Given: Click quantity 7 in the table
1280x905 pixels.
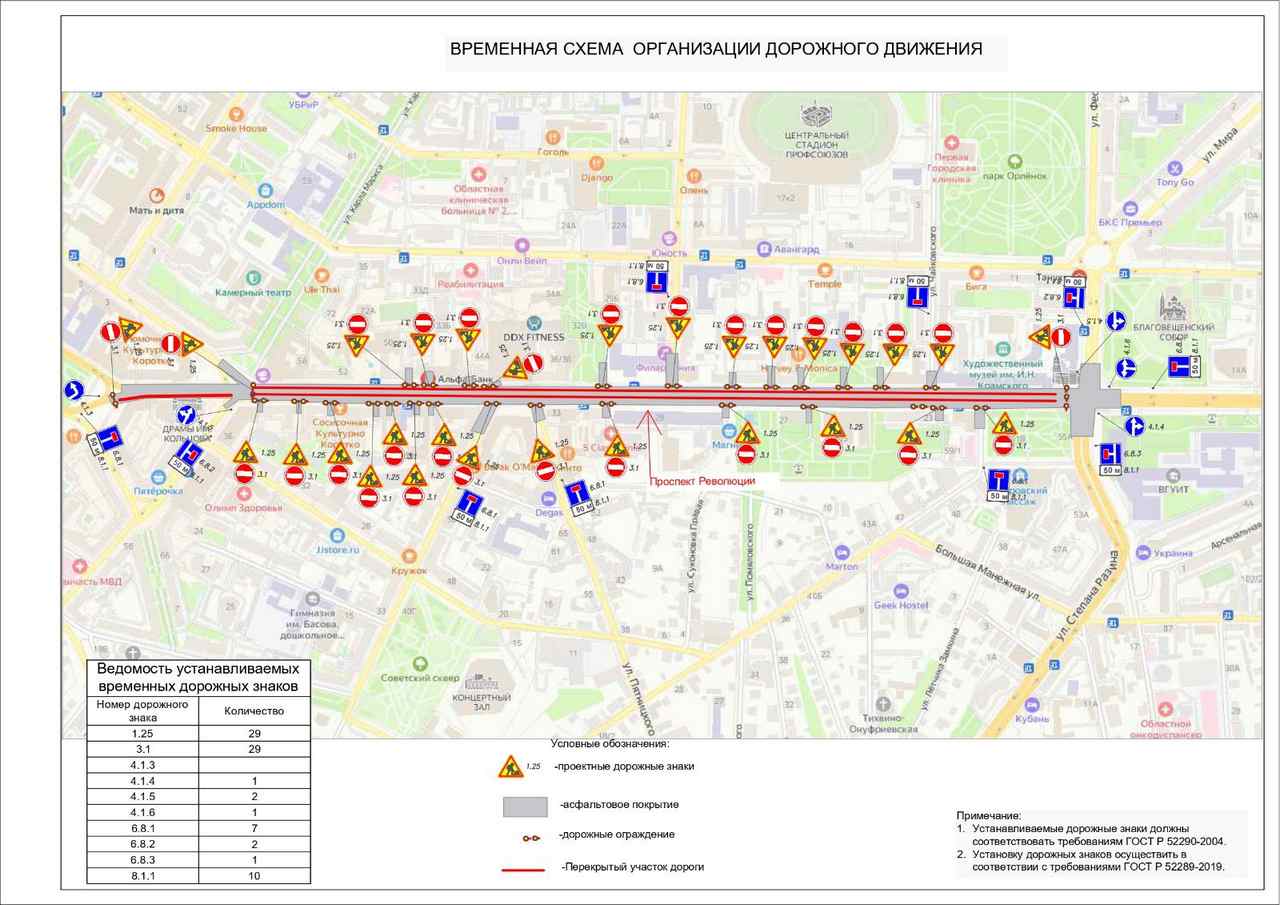Looking at the screenshot, I should [254, 829].
